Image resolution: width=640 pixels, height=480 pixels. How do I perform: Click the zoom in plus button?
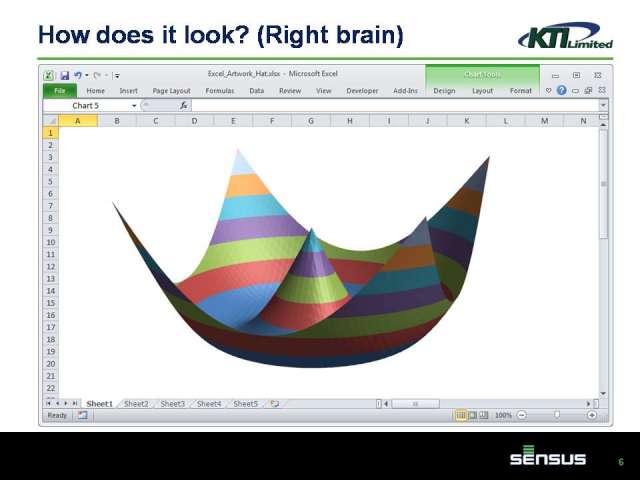coord(591,415)
